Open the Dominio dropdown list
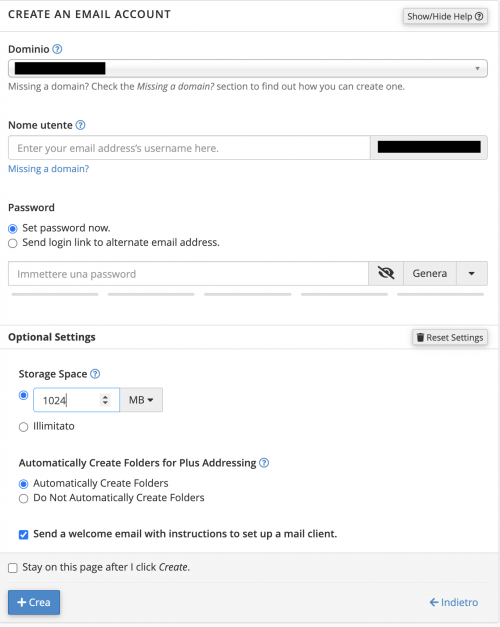This screenshot has height=627, width=500. 248,68
